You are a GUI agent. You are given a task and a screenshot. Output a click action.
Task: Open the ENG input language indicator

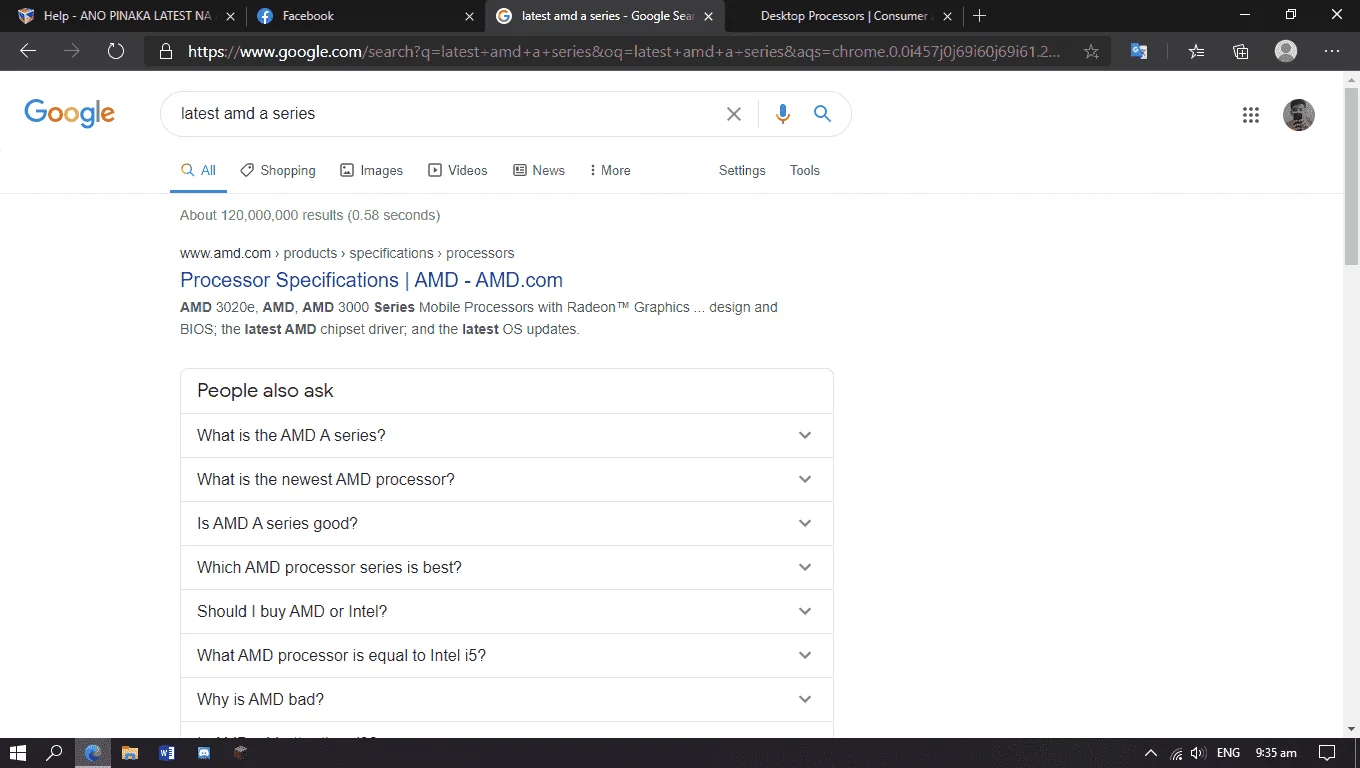[1229, 753]
